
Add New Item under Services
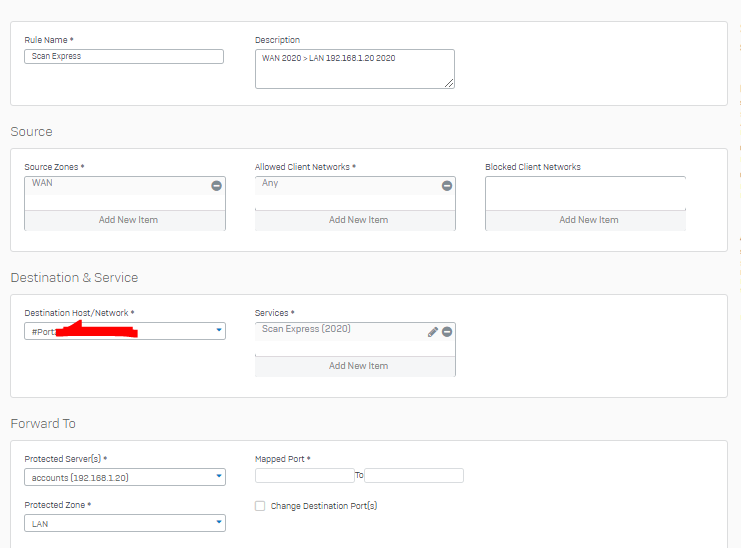point(358,366)
